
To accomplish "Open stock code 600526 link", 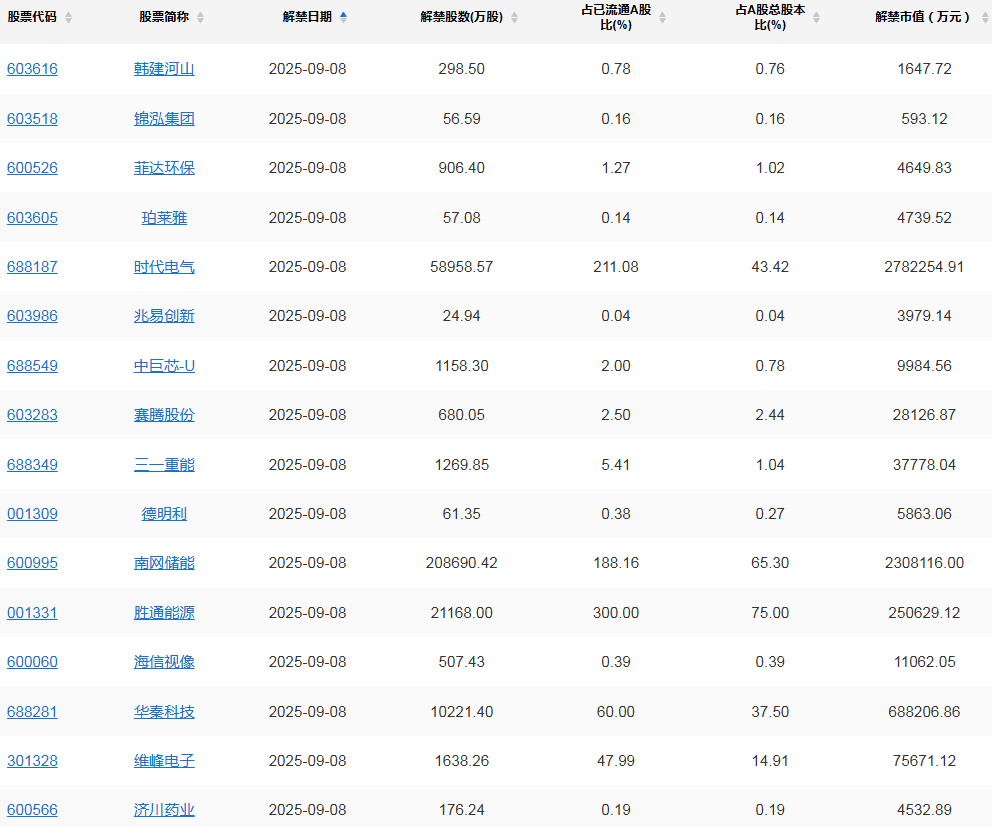I will 32,168.
